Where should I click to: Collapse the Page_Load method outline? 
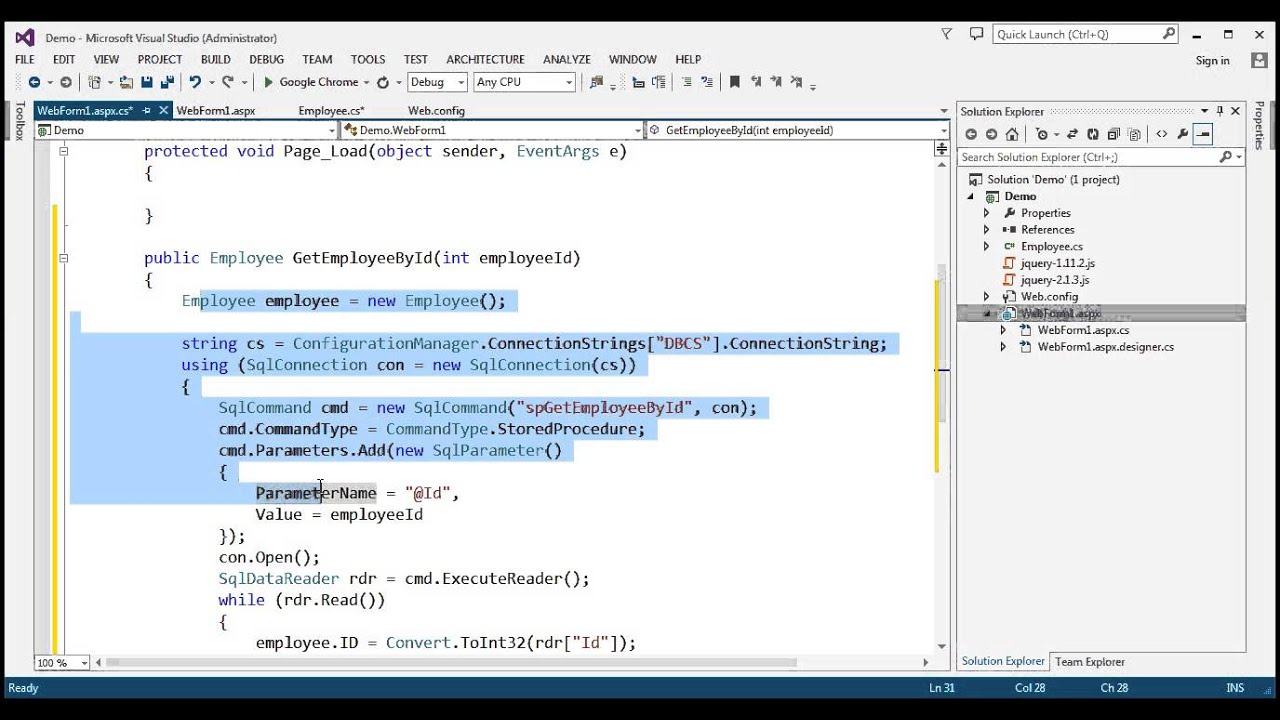pos(63,151)
